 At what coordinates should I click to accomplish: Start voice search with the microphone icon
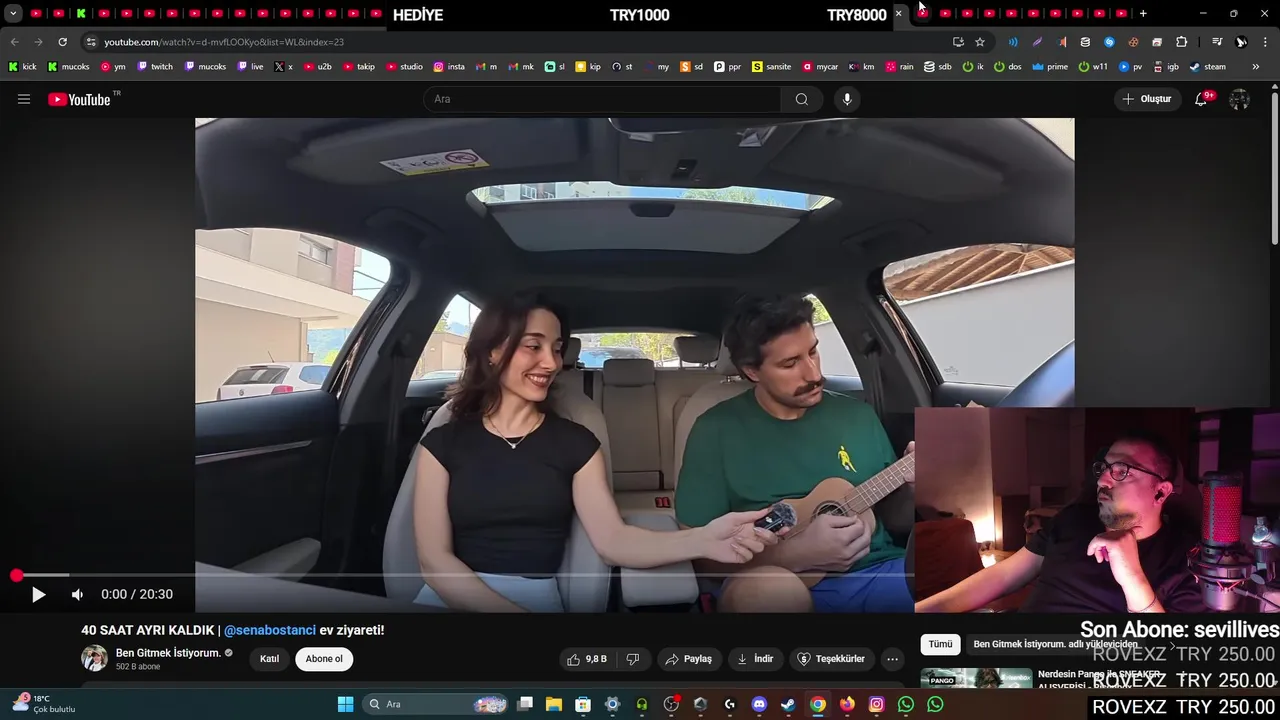tap(847, 99)
